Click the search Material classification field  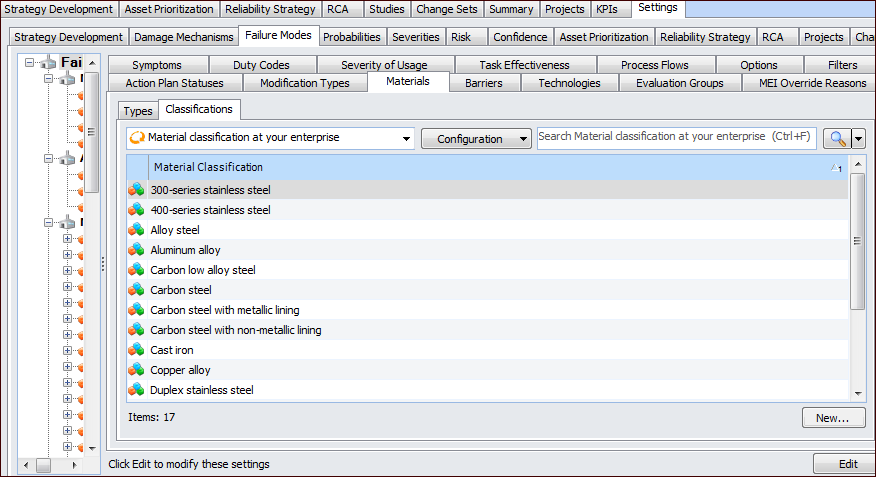677,137
